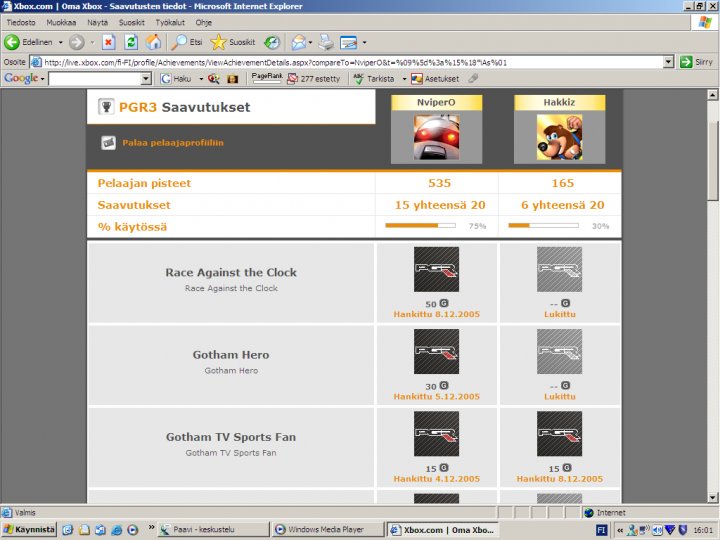720x540 pixels.
Task: Open the Tiedosto menu
Action: (x=21, y=22)
